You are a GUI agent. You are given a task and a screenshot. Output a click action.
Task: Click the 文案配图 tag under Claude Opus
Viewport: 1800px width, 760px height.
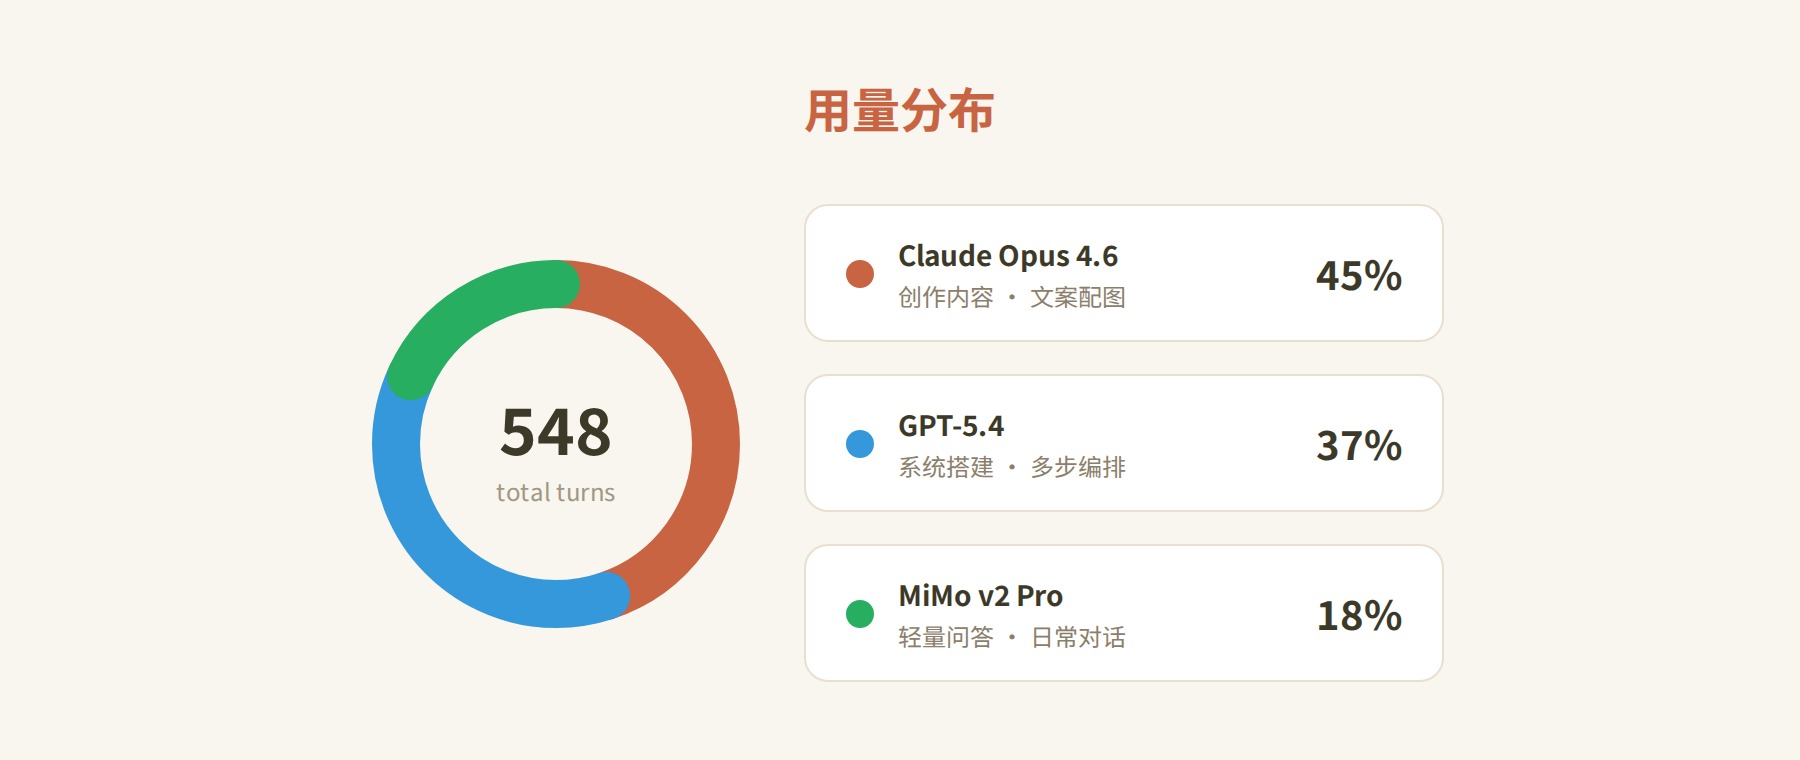tap(1078, 298)
